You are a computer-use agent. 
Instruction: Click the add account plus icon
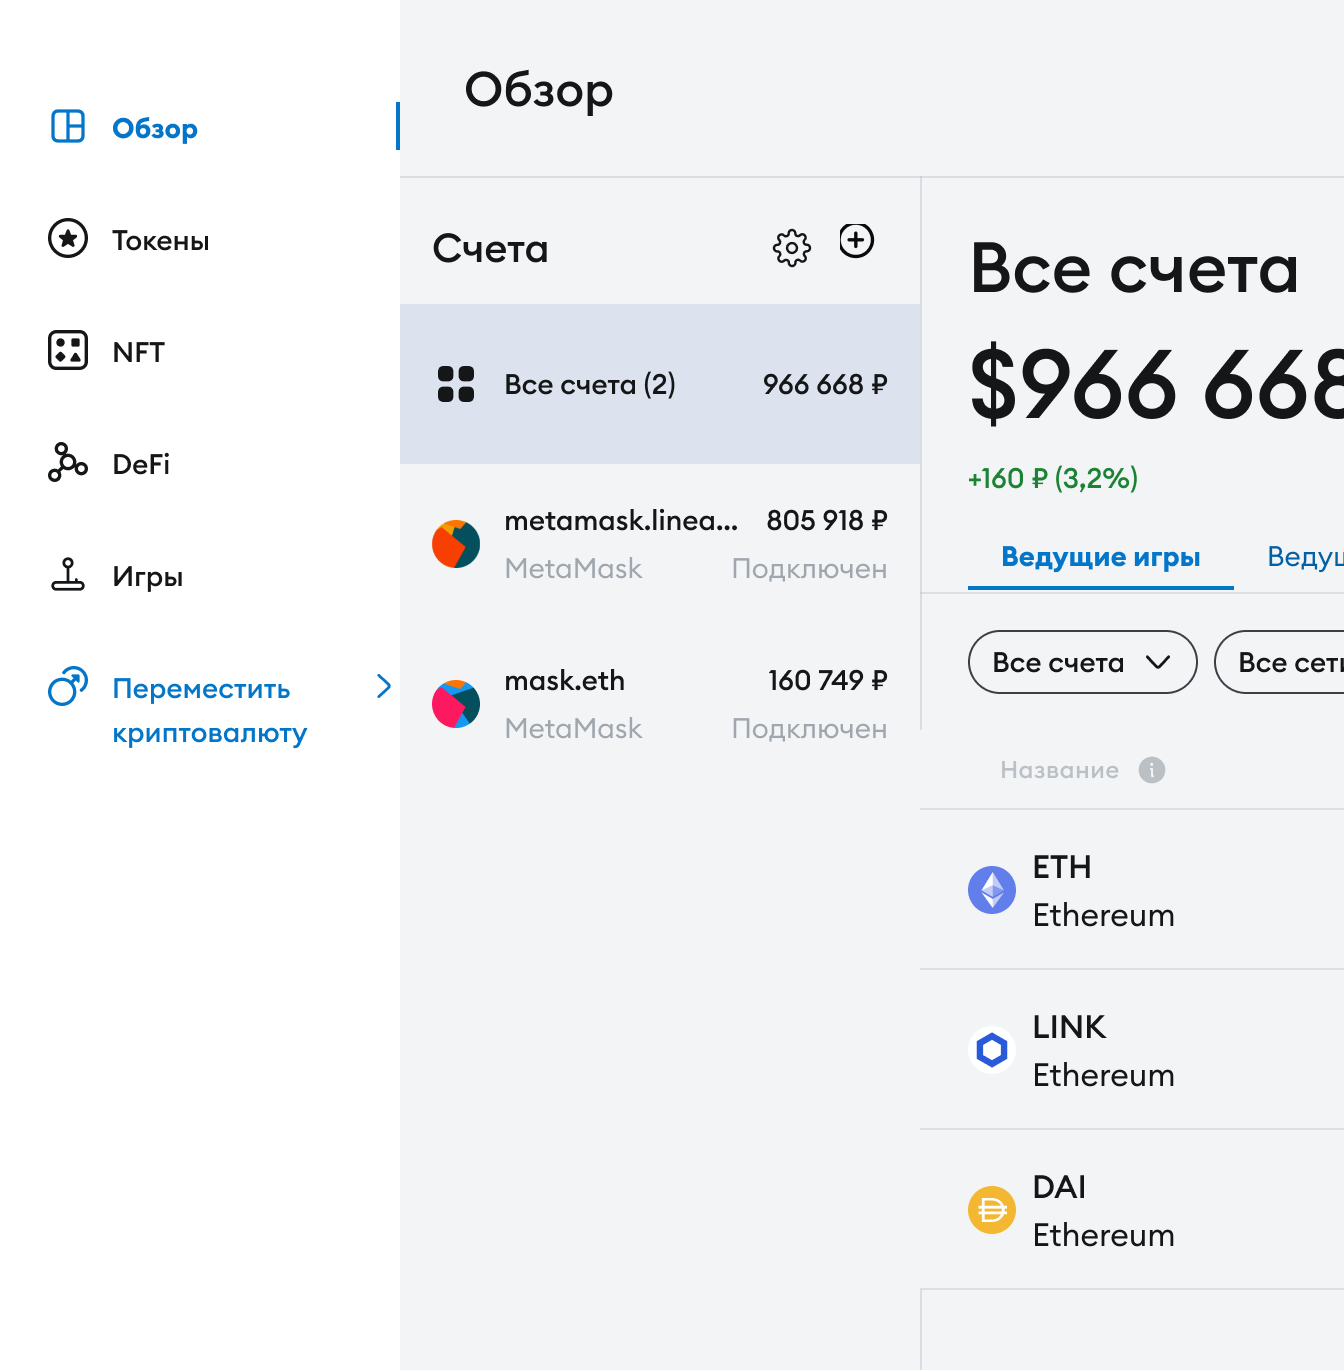coord(857,241)
